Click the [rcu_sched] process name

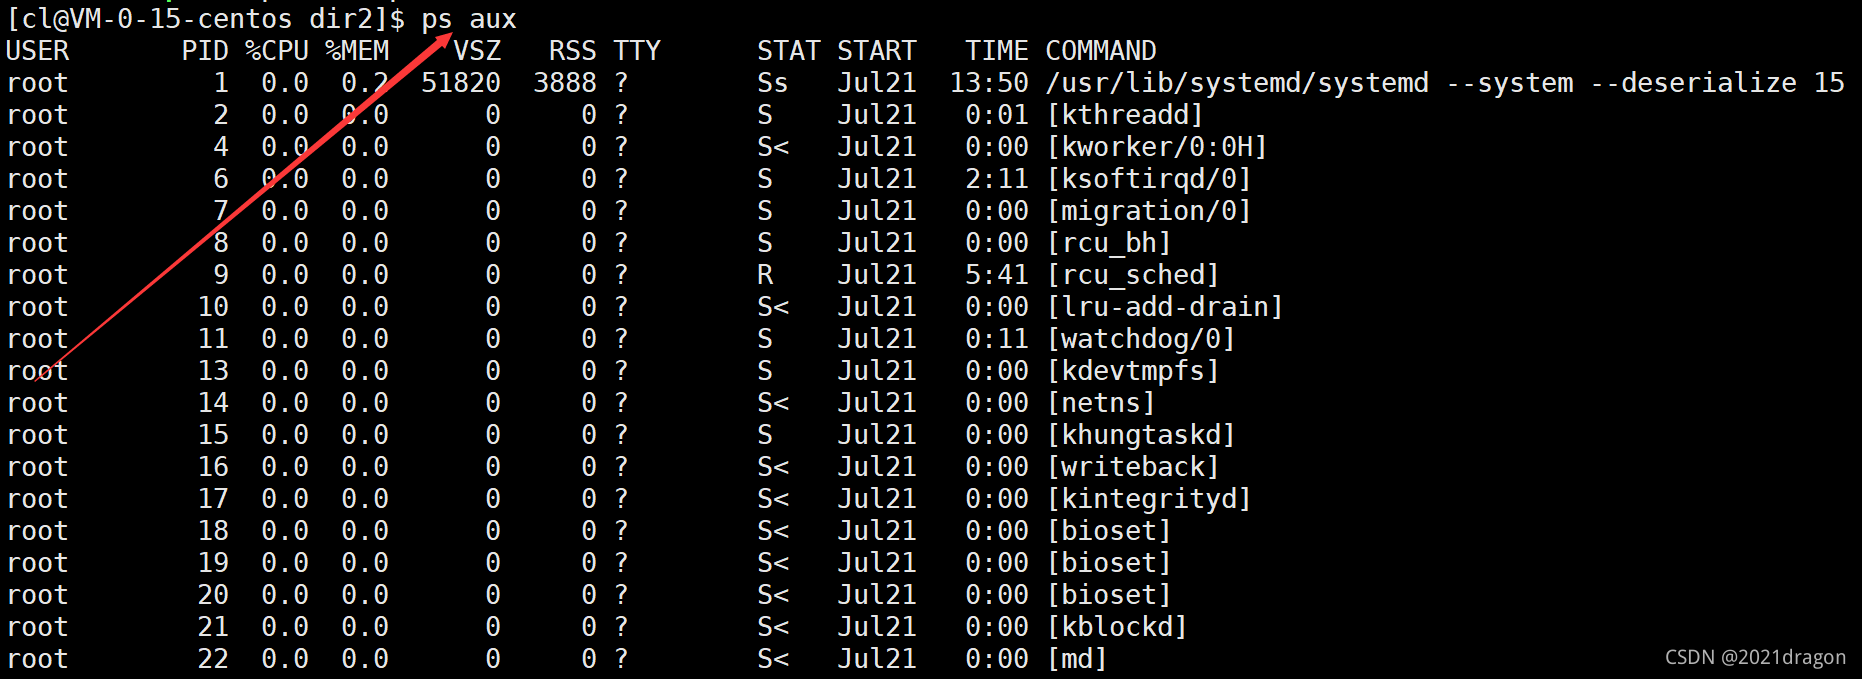click(1132, 275)
